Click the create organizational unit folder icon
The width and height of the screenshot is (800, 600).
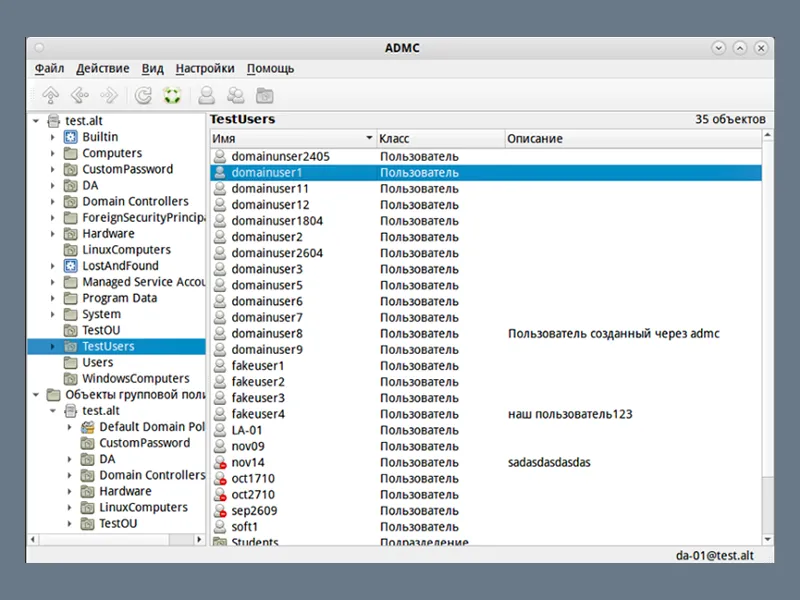[x=265, y=95]
